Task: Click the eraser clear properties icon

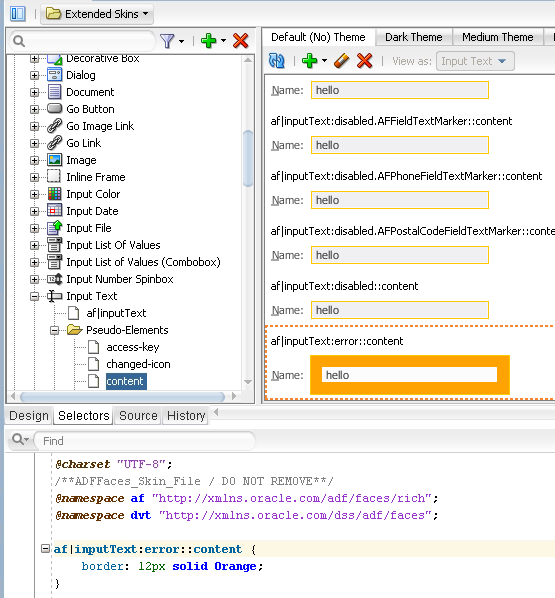Action: [341, 61]
